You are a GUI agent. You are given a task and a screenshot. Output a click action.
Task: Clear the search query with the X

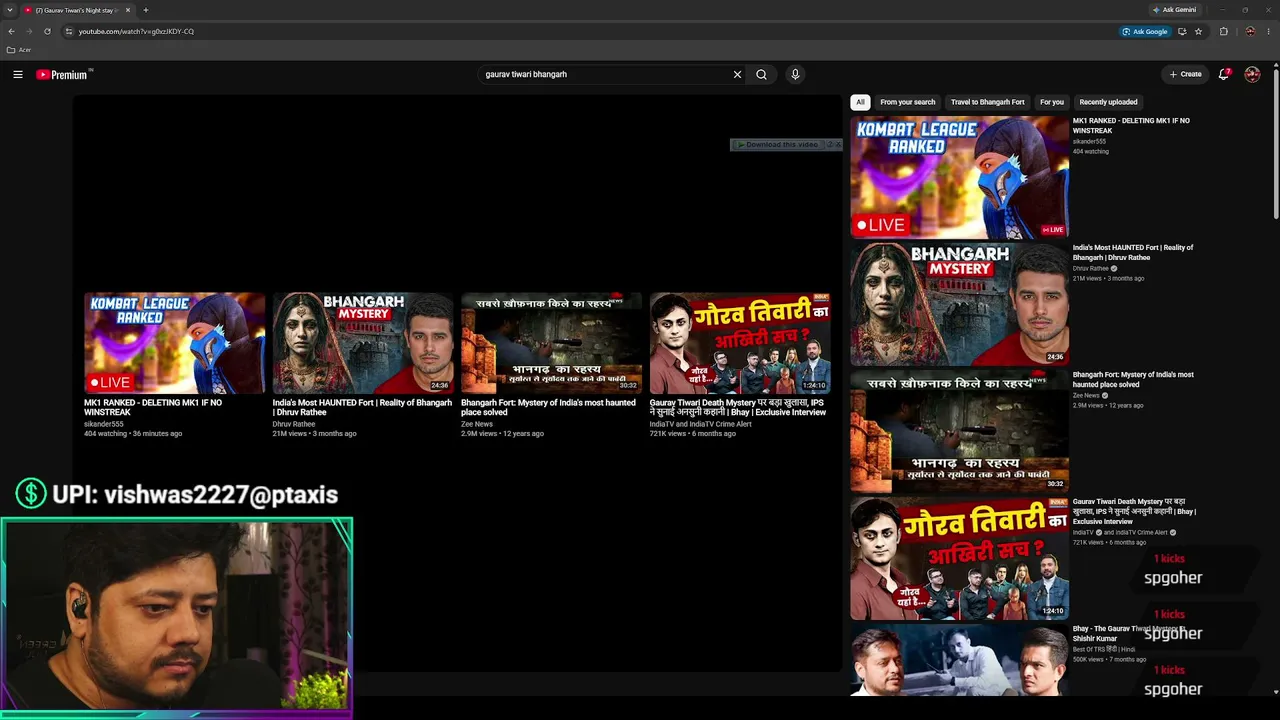(738, 74)
